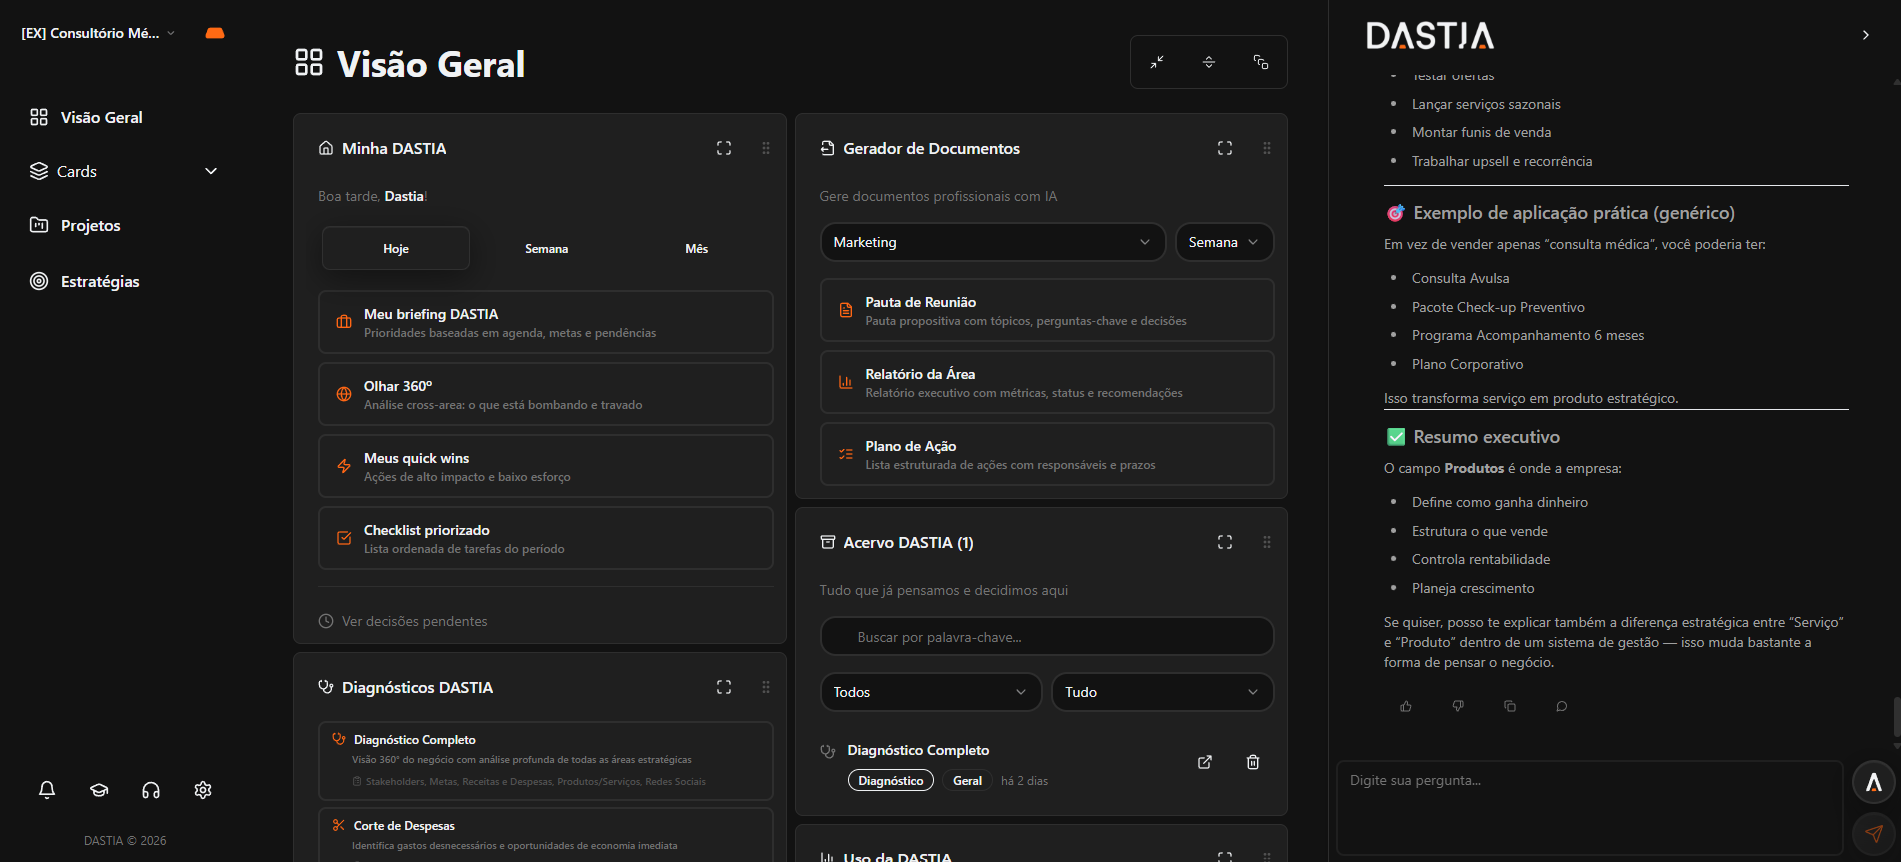The image size is (1901, 862).
Task: Open the Tudo filter dropdown
Action: (x=1163, y=692)
